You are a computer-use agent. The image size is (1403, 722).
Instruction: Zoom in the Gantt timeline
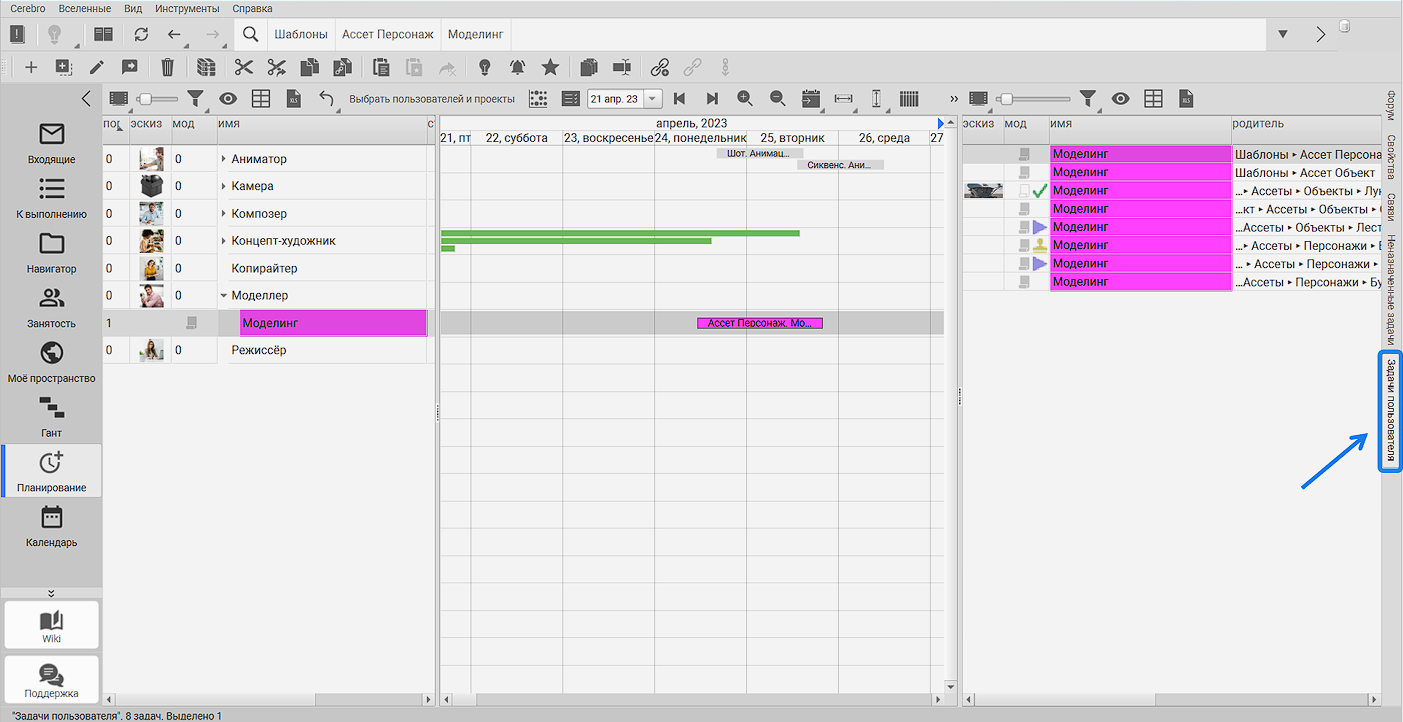tap(745, 99)
